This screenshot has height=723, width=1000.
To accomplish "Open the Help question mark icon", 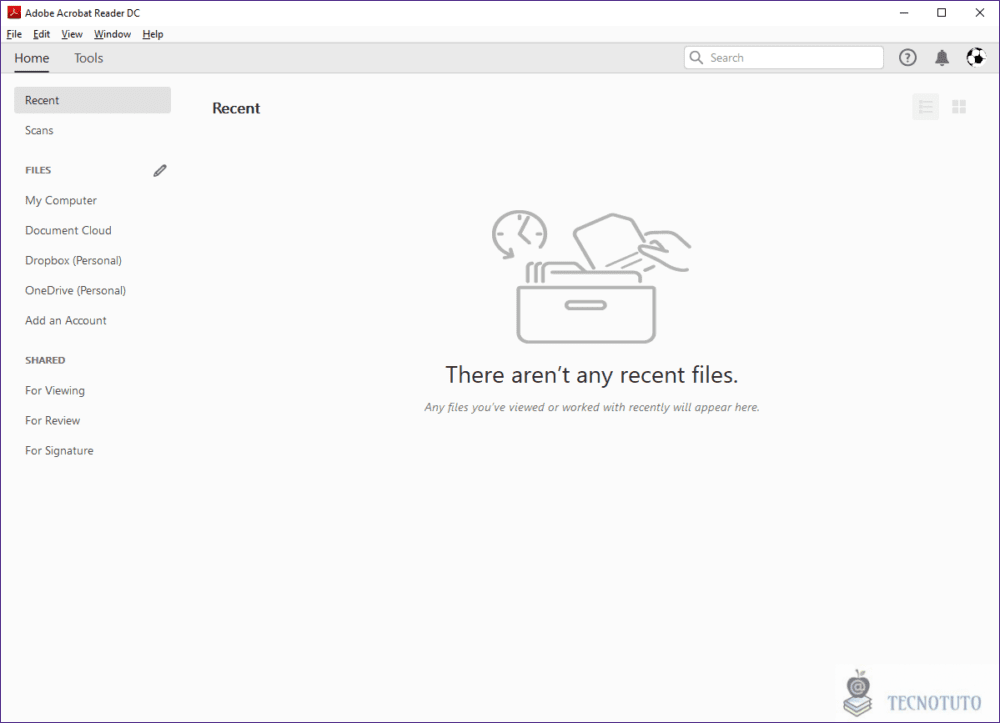I will pos(908,58).
